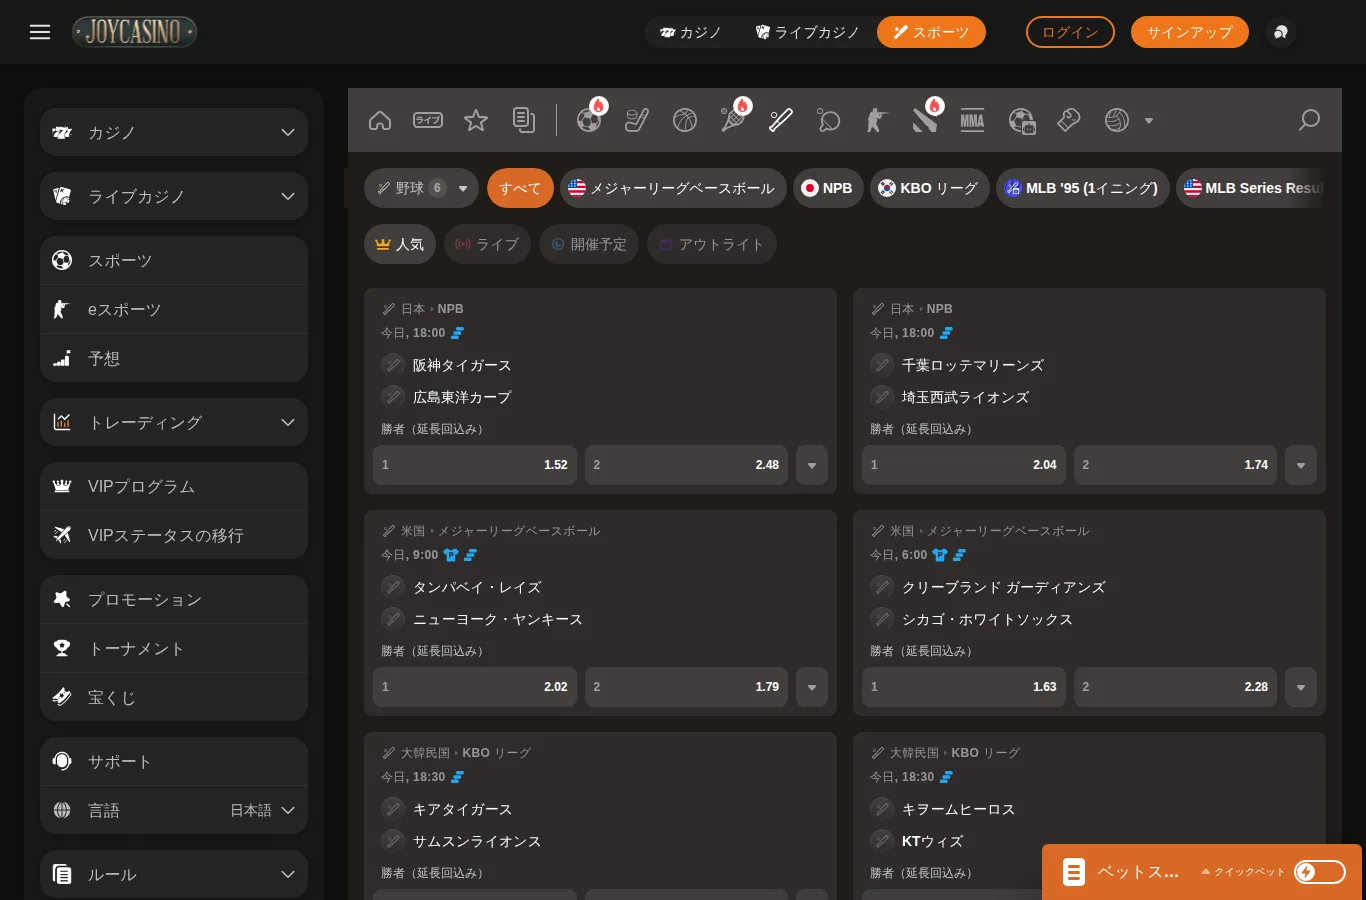The height and width of the screenshot is (900, 1366).
Task: Expand the トレーディング sidebar section
Action: coord(174,422)
